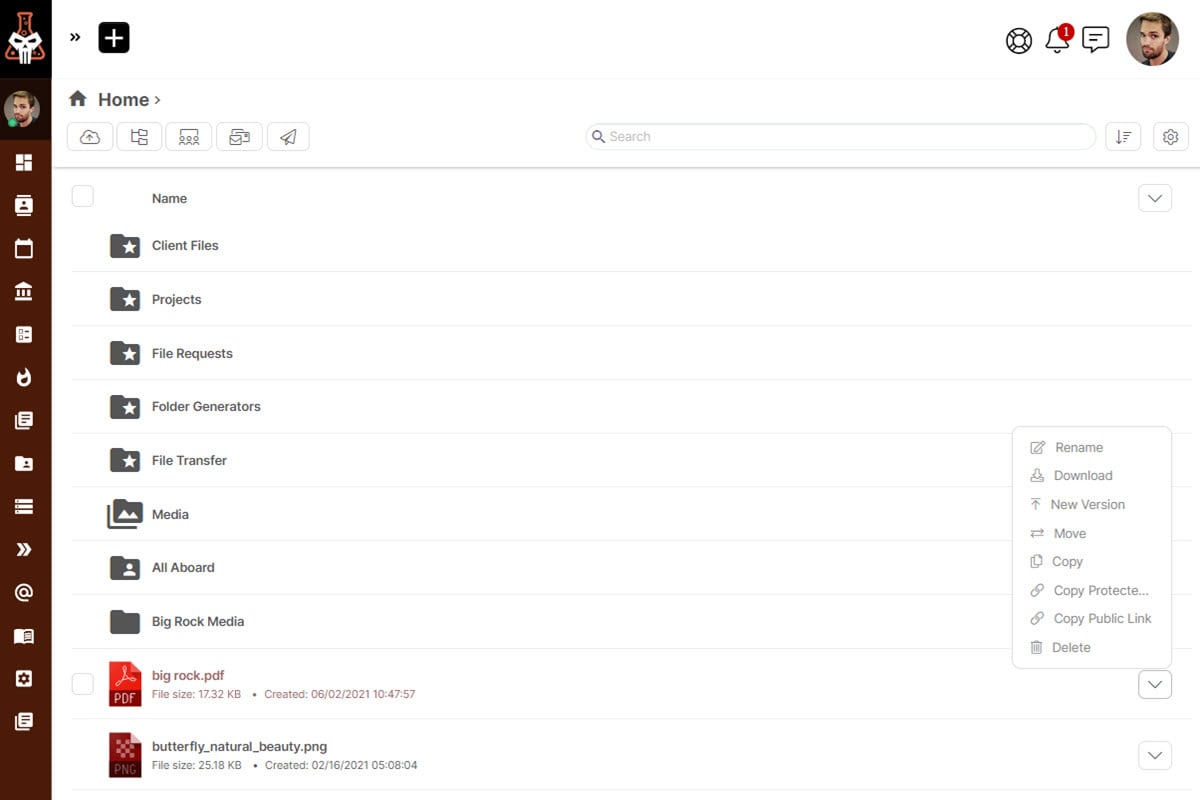Choose Download in the context menu

tap(1083, 476)
